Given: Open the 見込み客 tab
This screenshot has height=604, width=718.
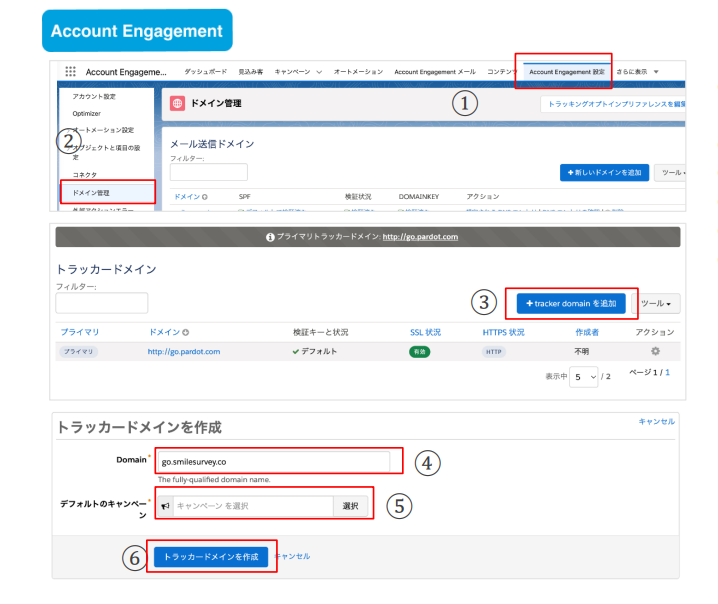Looking at the screenshot, I should coord(250,72).
